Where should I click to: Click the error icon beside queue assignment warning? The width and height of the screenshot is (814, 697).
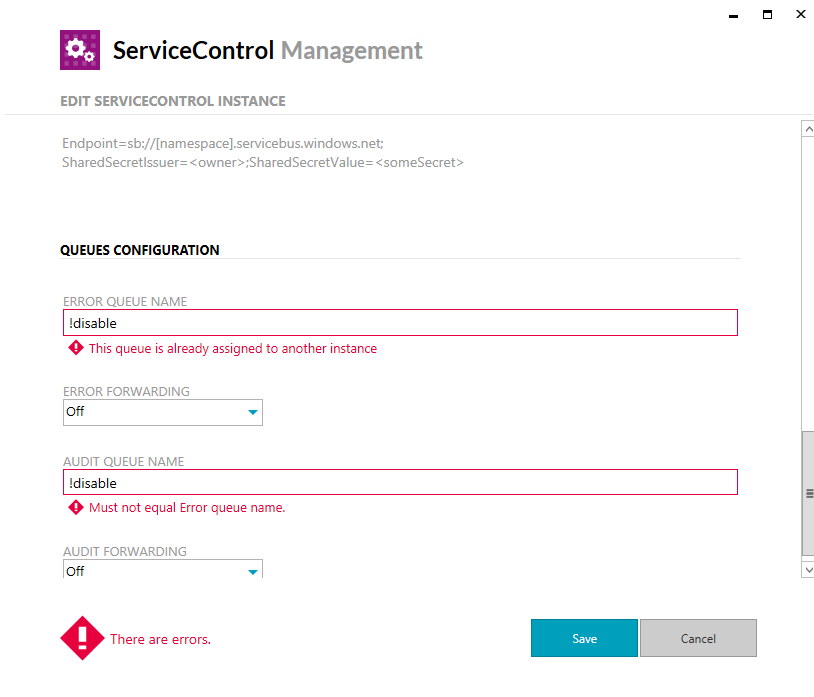76,348
